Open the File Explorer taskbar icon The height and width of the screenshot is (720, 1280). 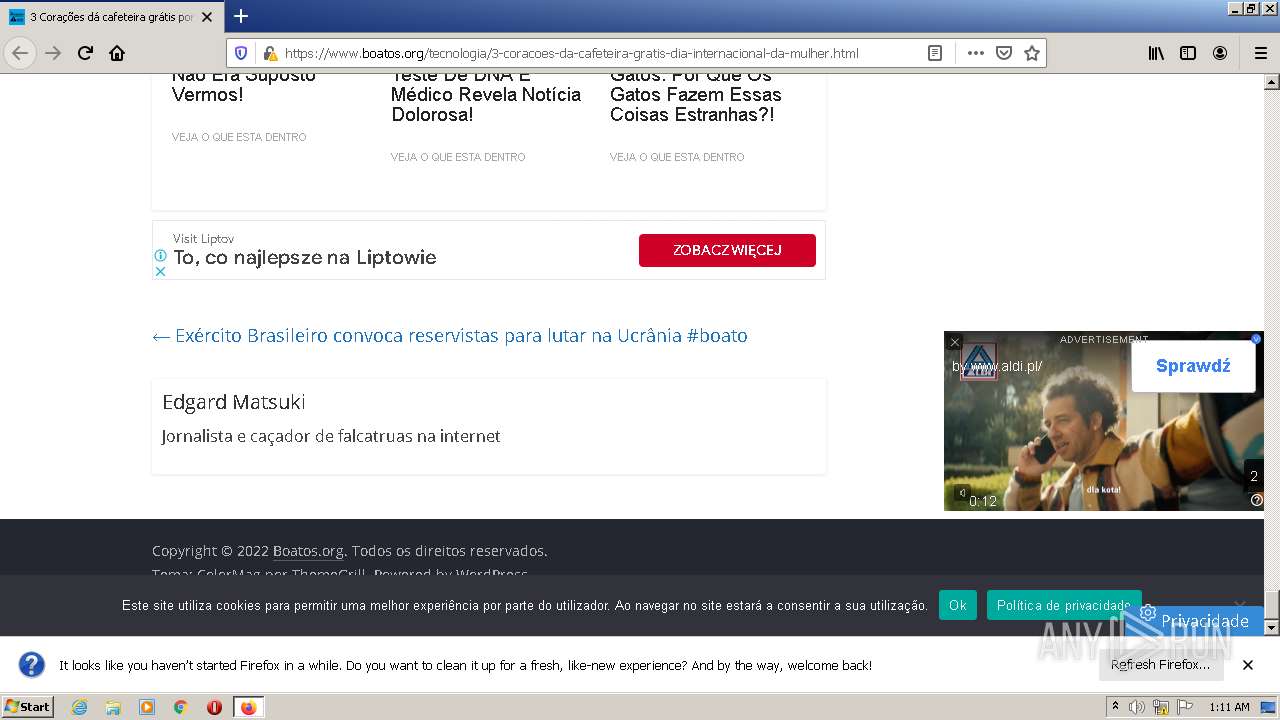tap(113, 707)
